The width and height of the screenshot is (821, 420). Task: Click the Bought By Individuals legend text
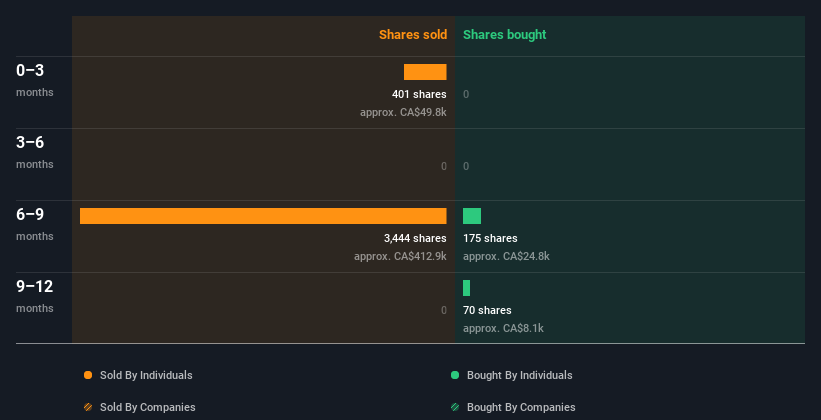[x=519, y=375]
